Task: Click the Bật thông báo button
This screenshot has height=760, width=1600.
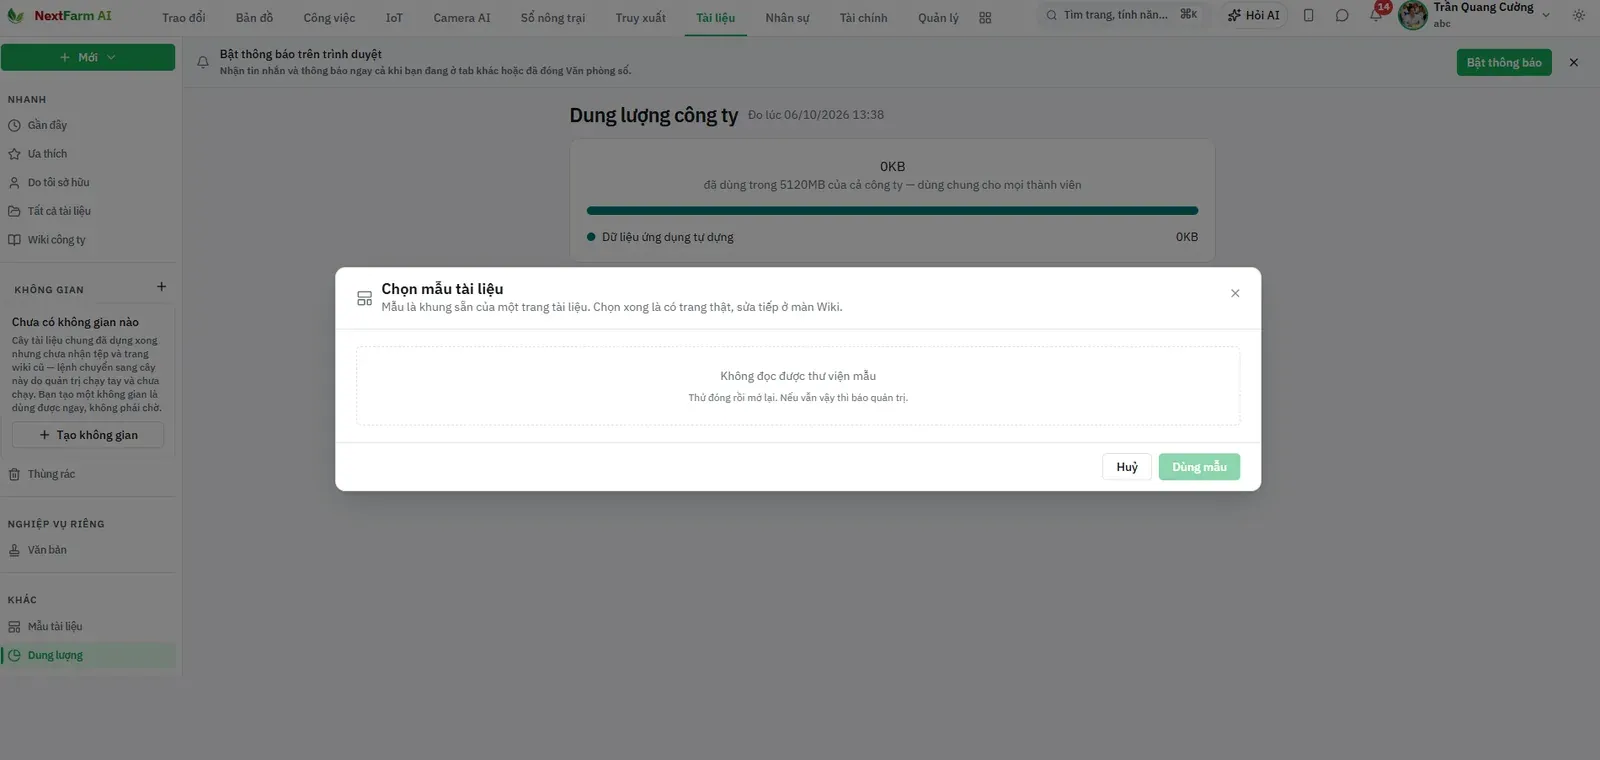Action: tap(1504, 62)
